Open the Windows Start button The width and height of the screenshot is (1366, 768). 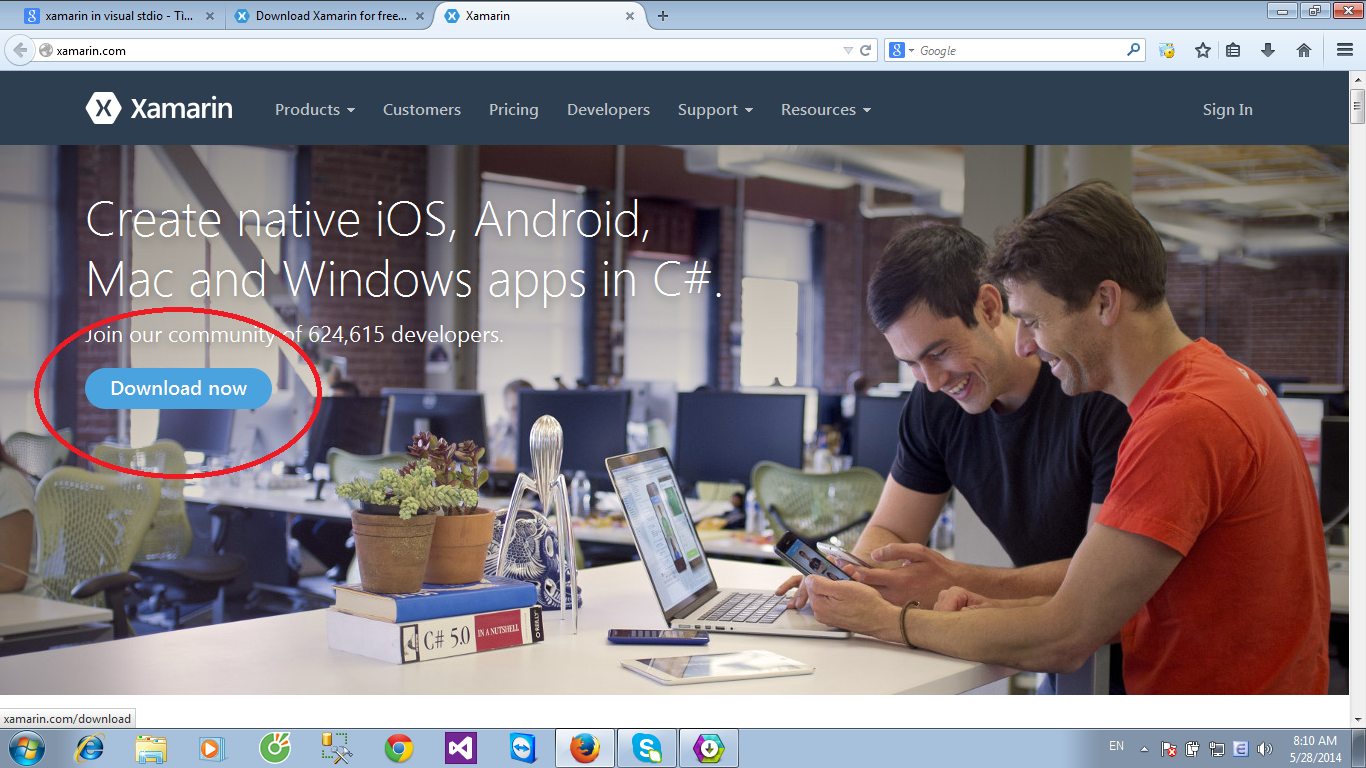25,748
